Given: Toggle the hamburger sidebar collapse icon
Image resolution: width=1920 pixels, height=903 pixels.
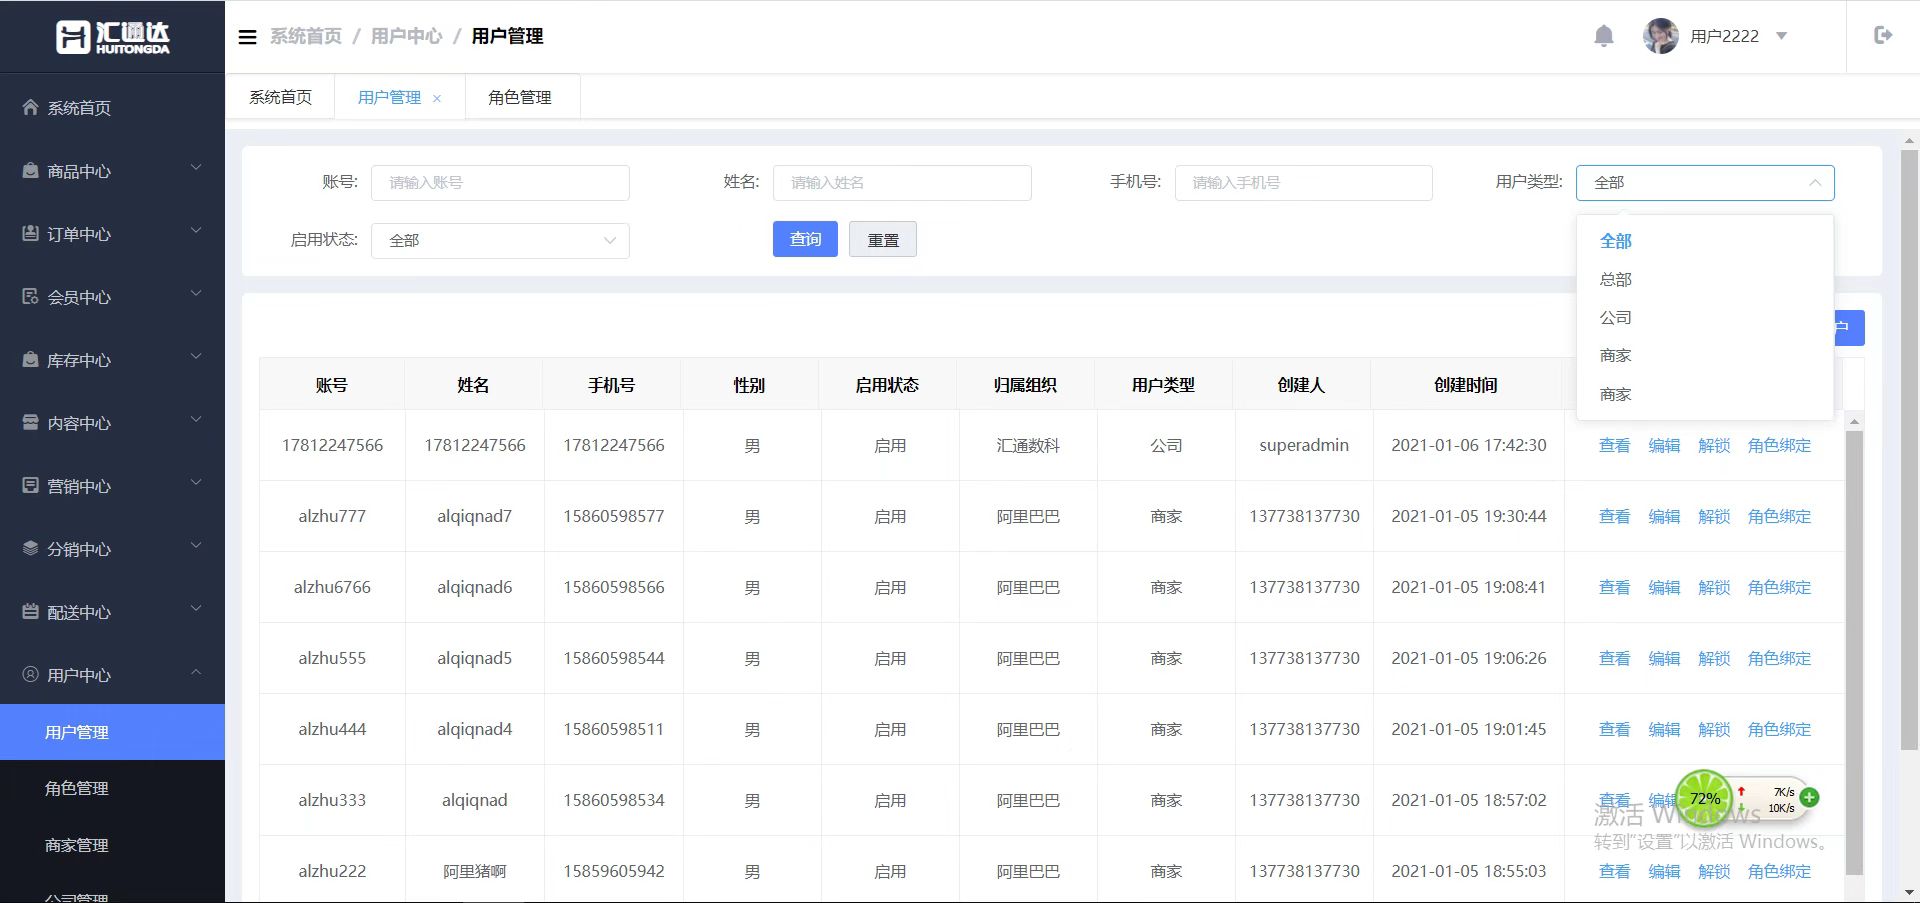Looking at the screenshot, I should click(247, 37).
